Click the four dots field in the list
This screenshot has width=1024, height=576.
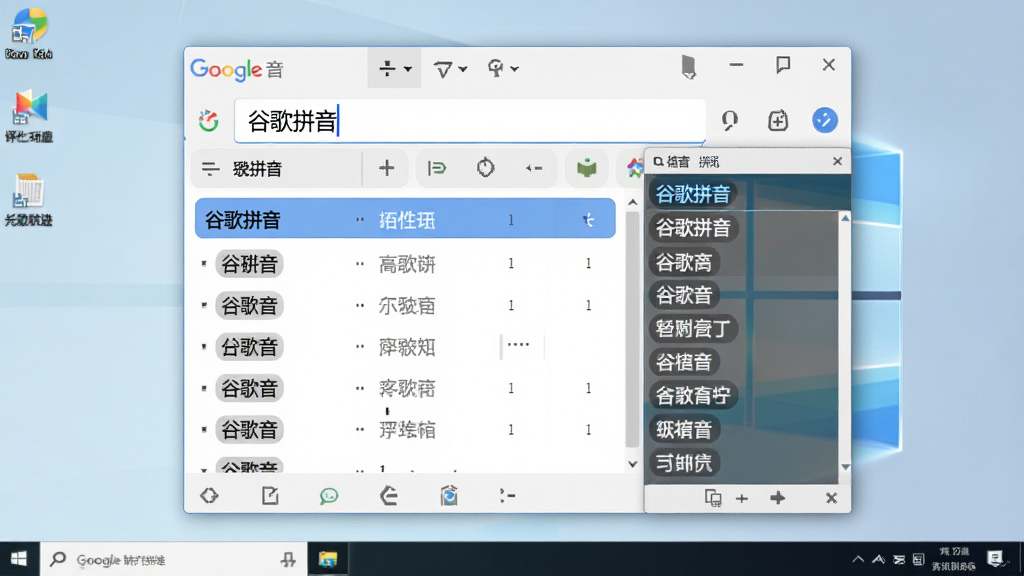(520, 346)
